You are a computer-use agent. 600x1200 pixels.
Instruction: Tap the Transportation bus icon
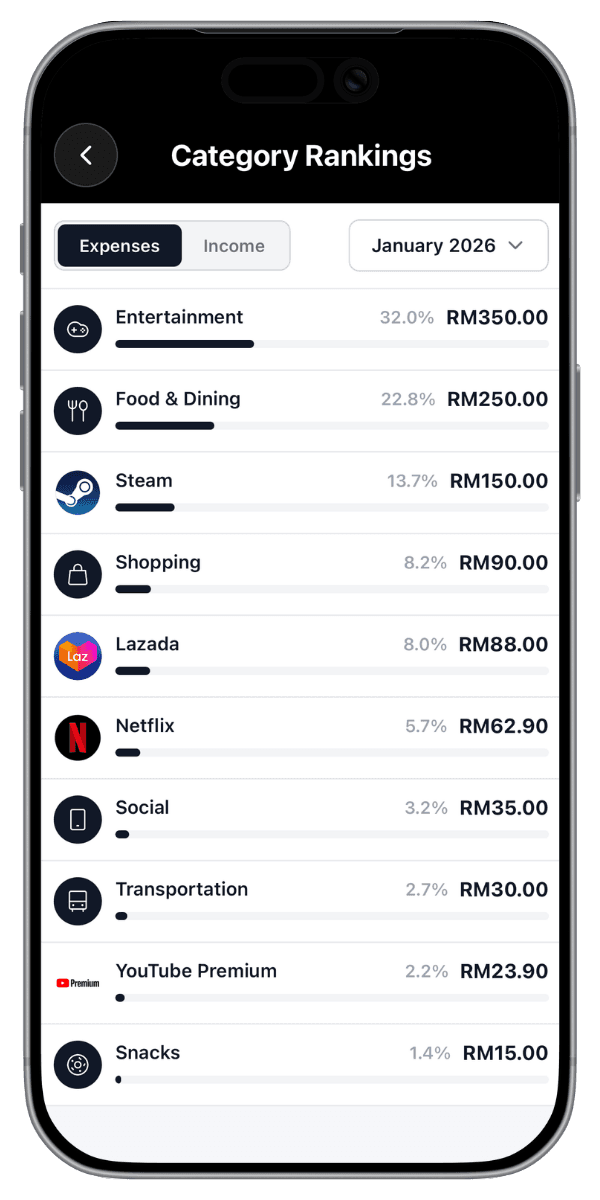coord(77,902)
